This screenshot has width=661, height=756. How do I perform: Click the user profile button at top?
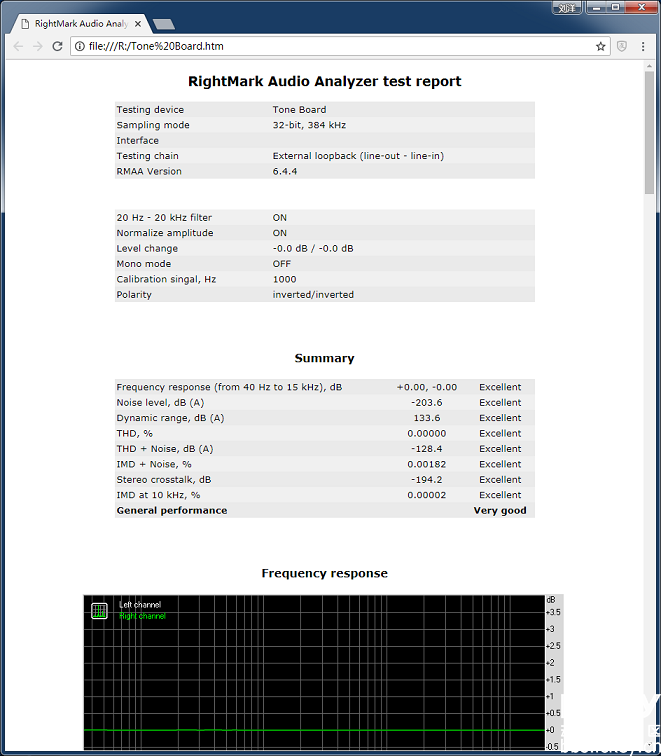coord(567,8)
